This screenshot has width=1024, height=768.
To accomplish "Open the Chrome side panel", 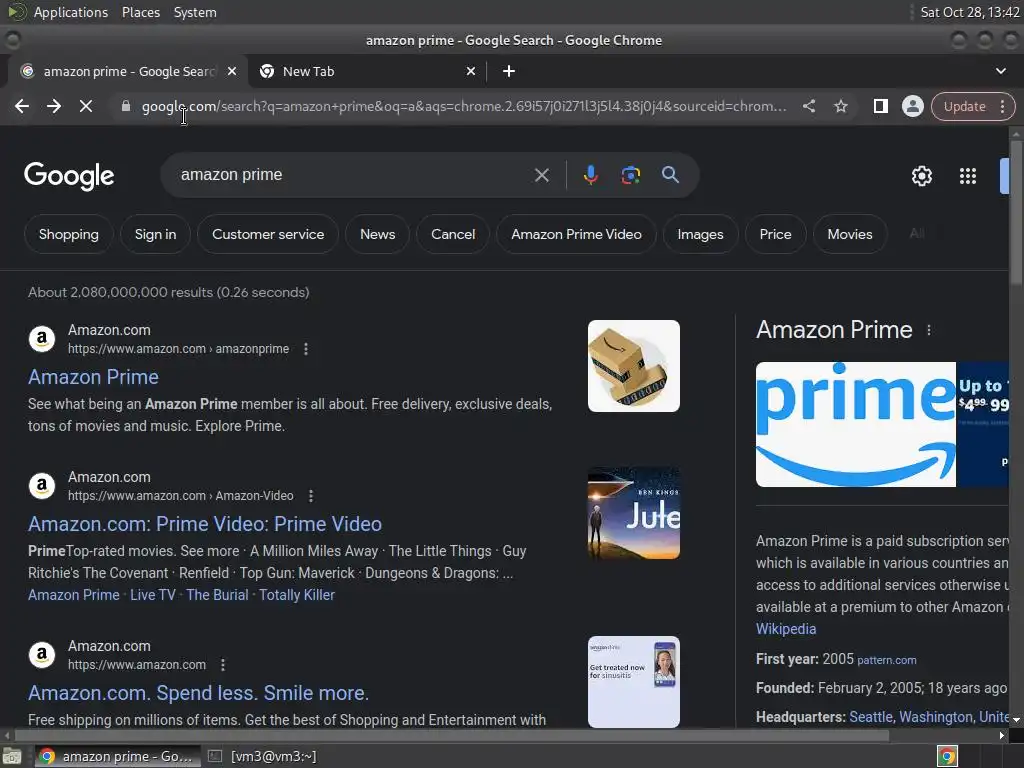I will [880, 106].
